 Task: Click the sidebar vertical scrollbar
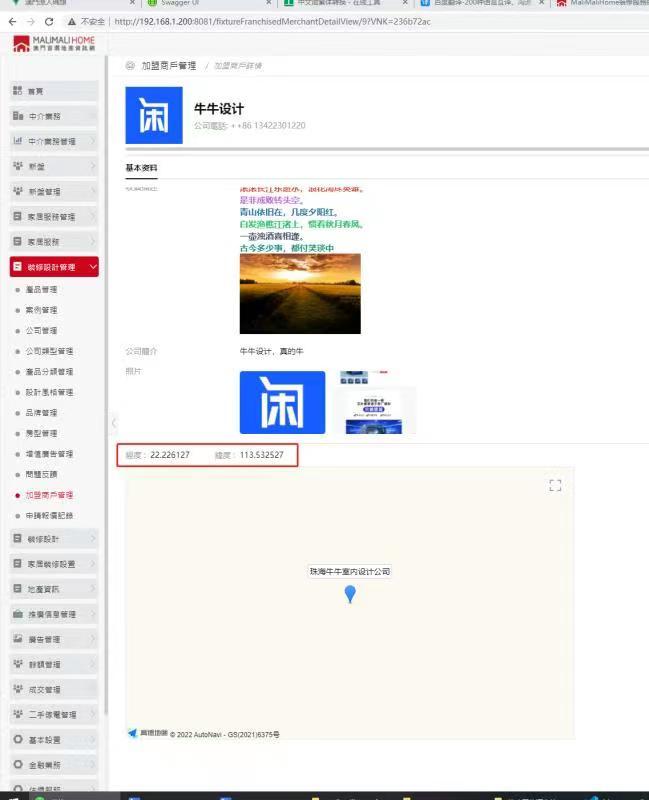click(106, 385)
